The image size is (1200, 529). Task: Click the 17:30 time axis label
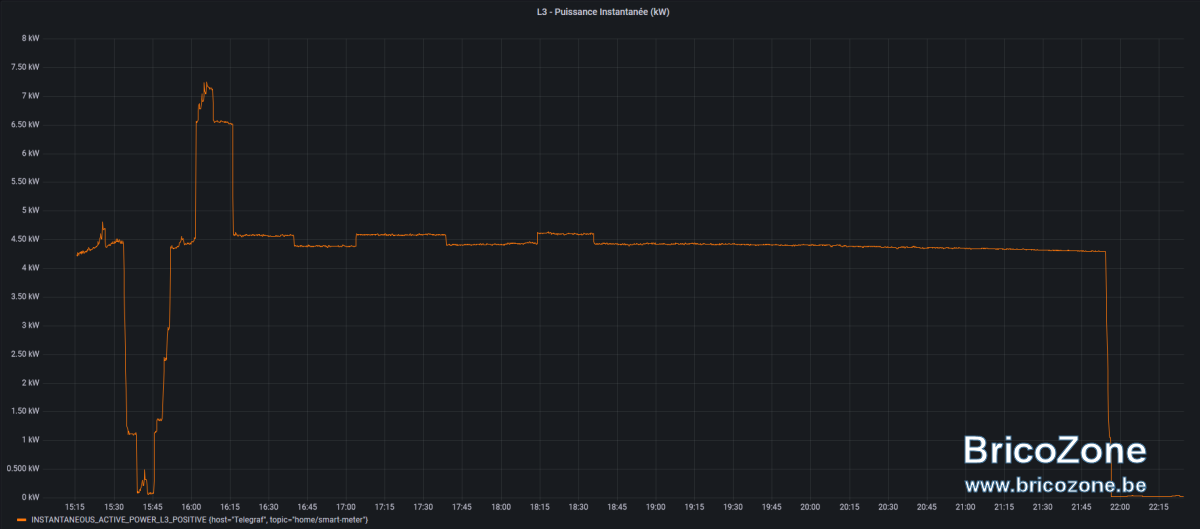pos(424,507)
